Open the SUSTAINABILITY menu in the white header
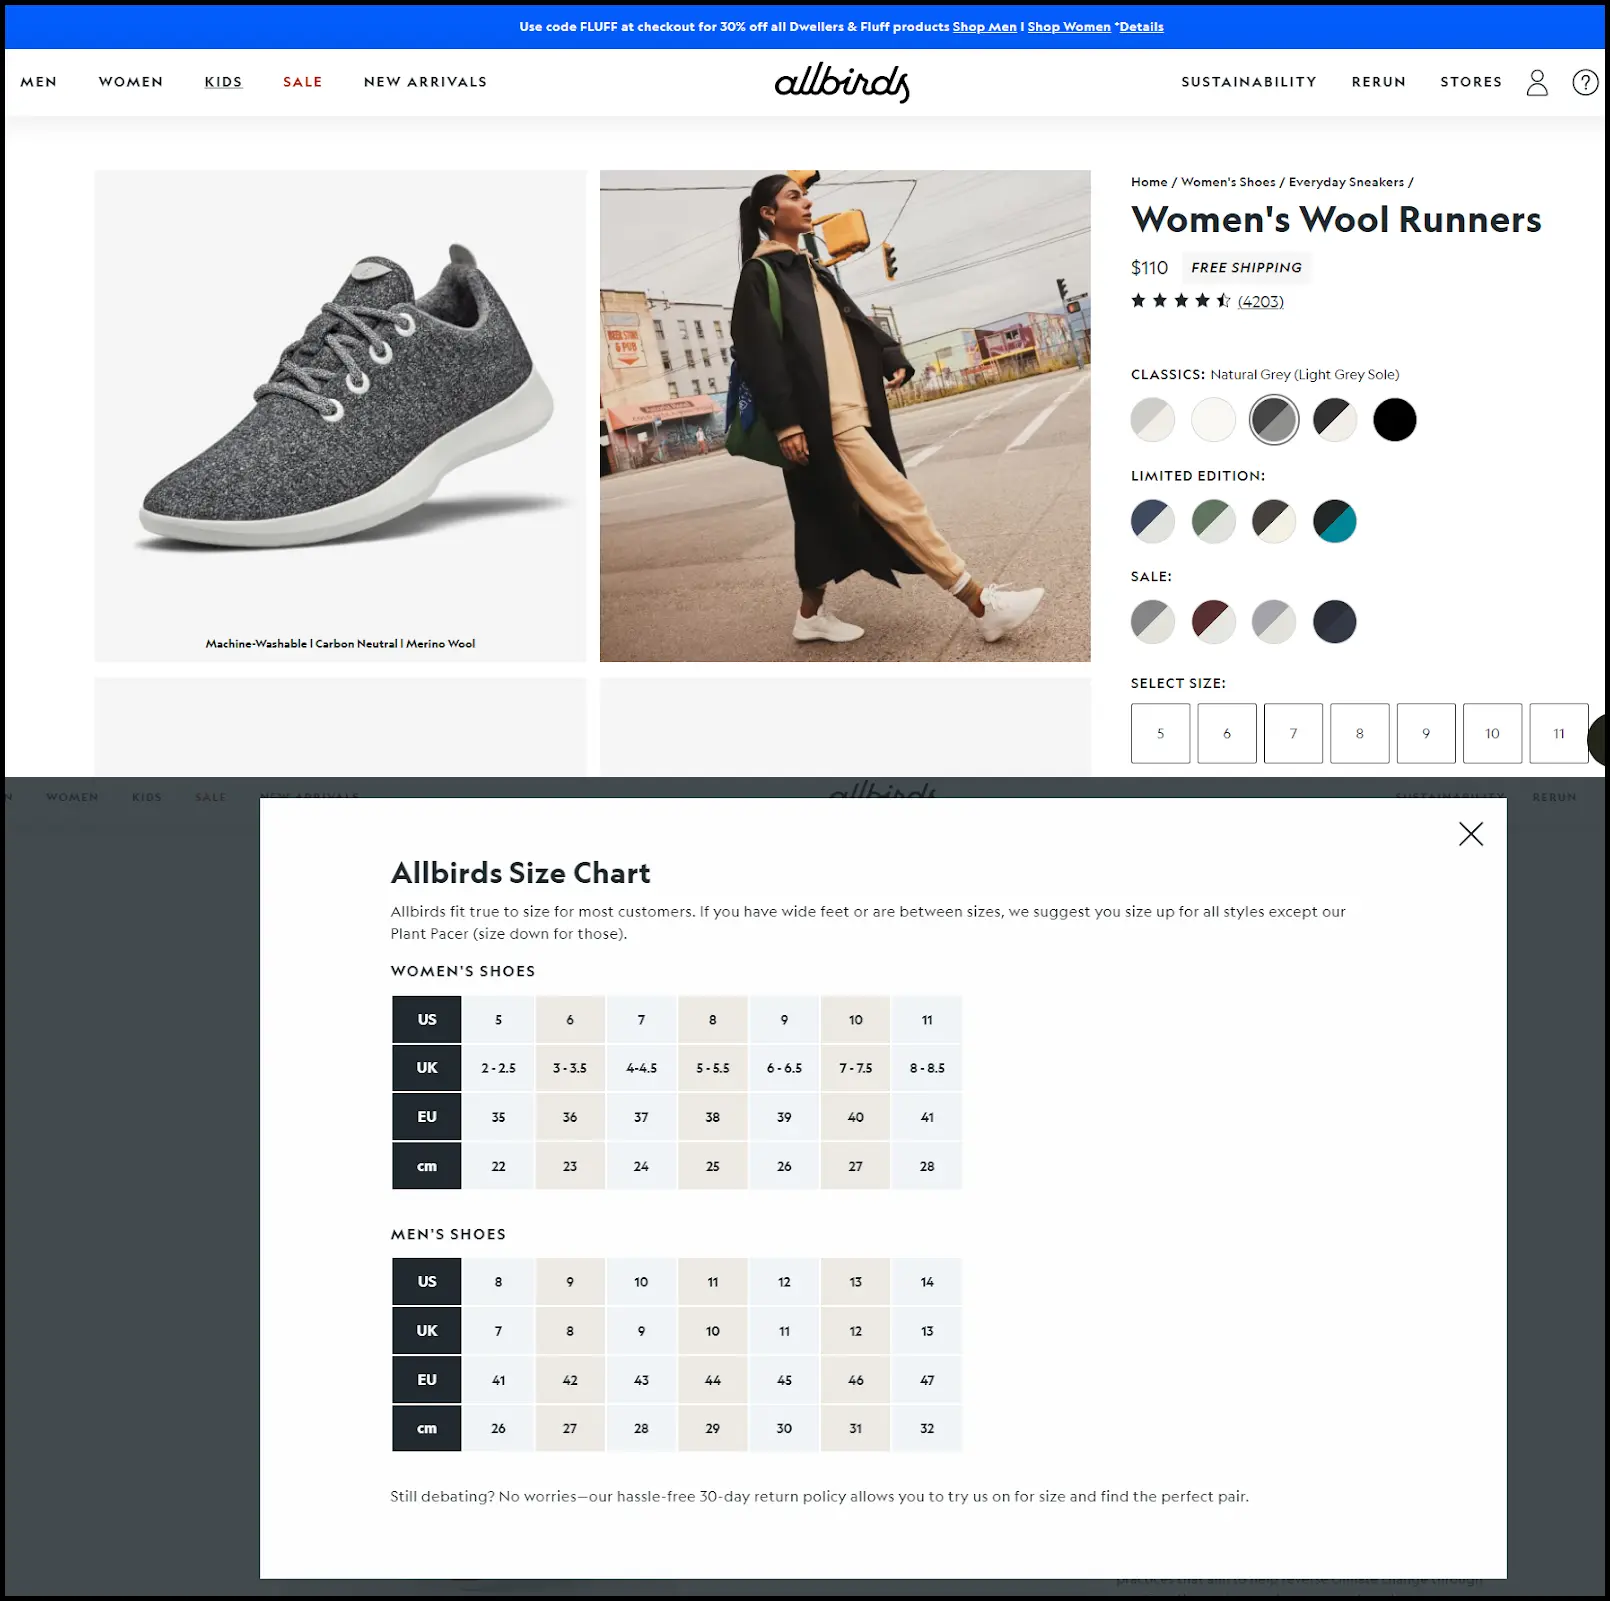 click(x=1249, y=82)
